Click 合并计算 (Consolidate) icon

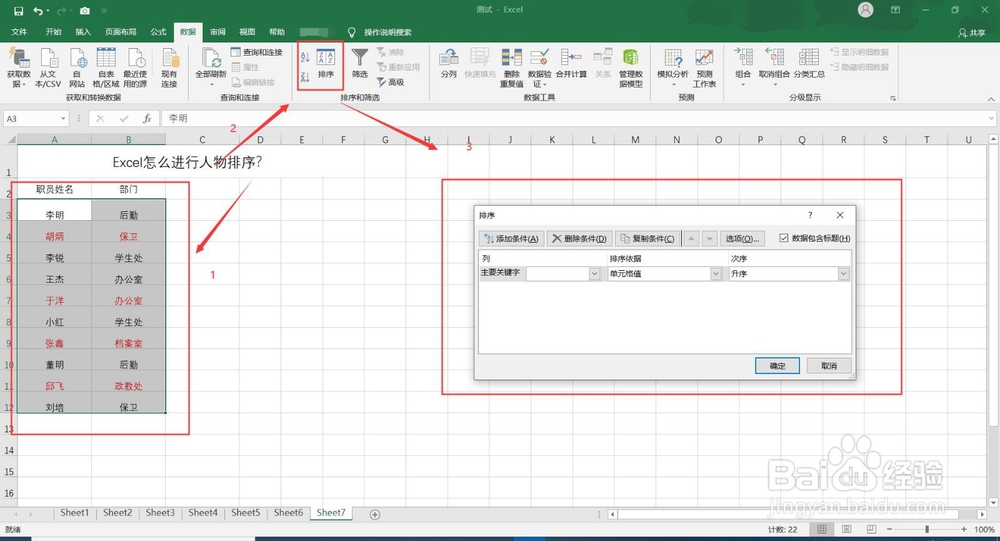click(571, 63)
